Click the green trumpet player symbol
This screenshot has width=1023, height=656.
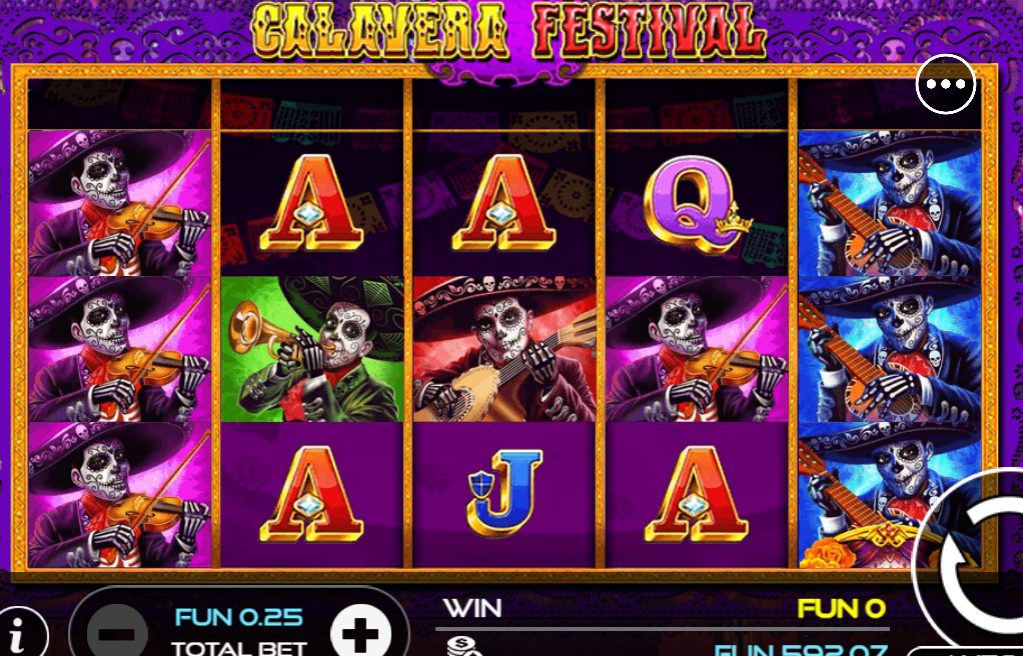click(x=312, y=349)
